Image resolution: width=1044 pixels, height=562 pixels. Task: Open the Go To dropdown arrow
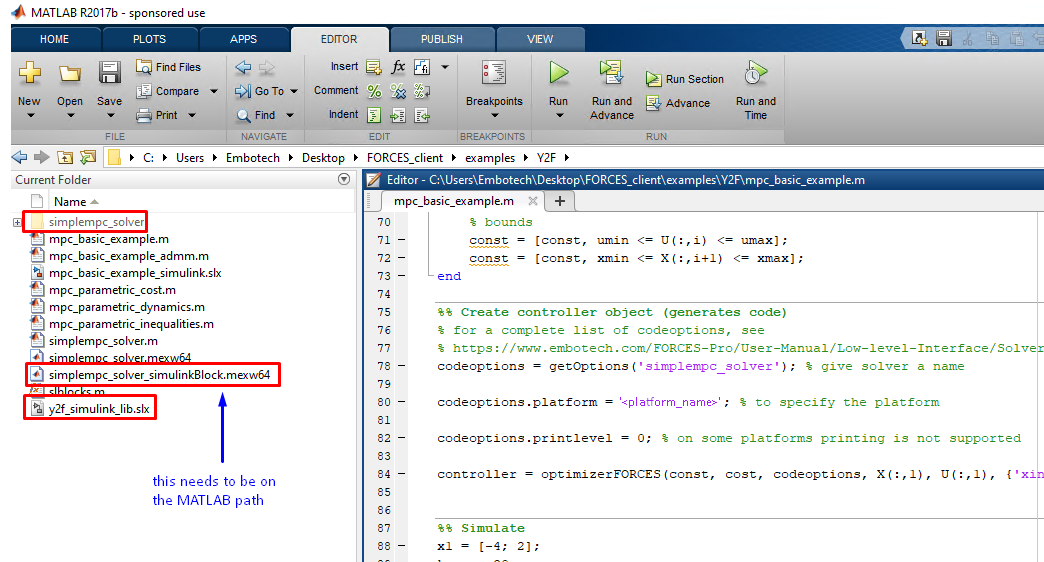(x=294, y=91)
